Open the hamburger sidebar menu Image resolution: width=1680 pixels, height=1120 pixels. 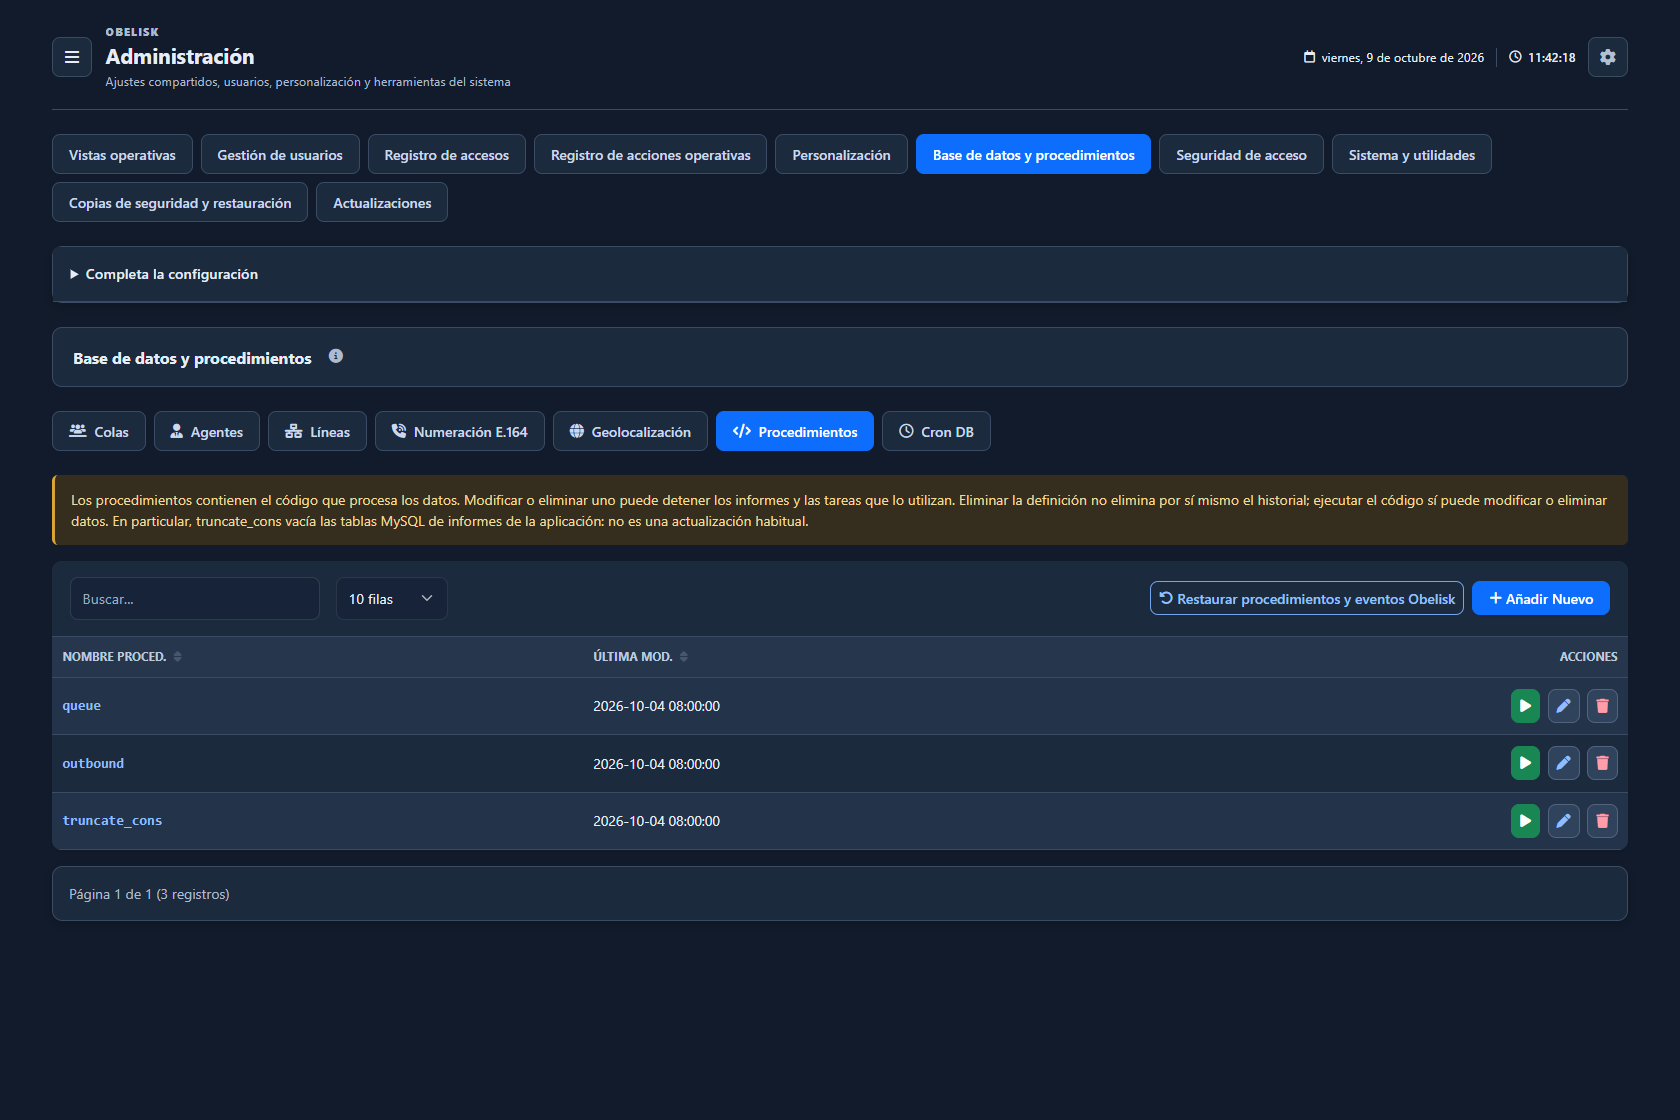72,57
